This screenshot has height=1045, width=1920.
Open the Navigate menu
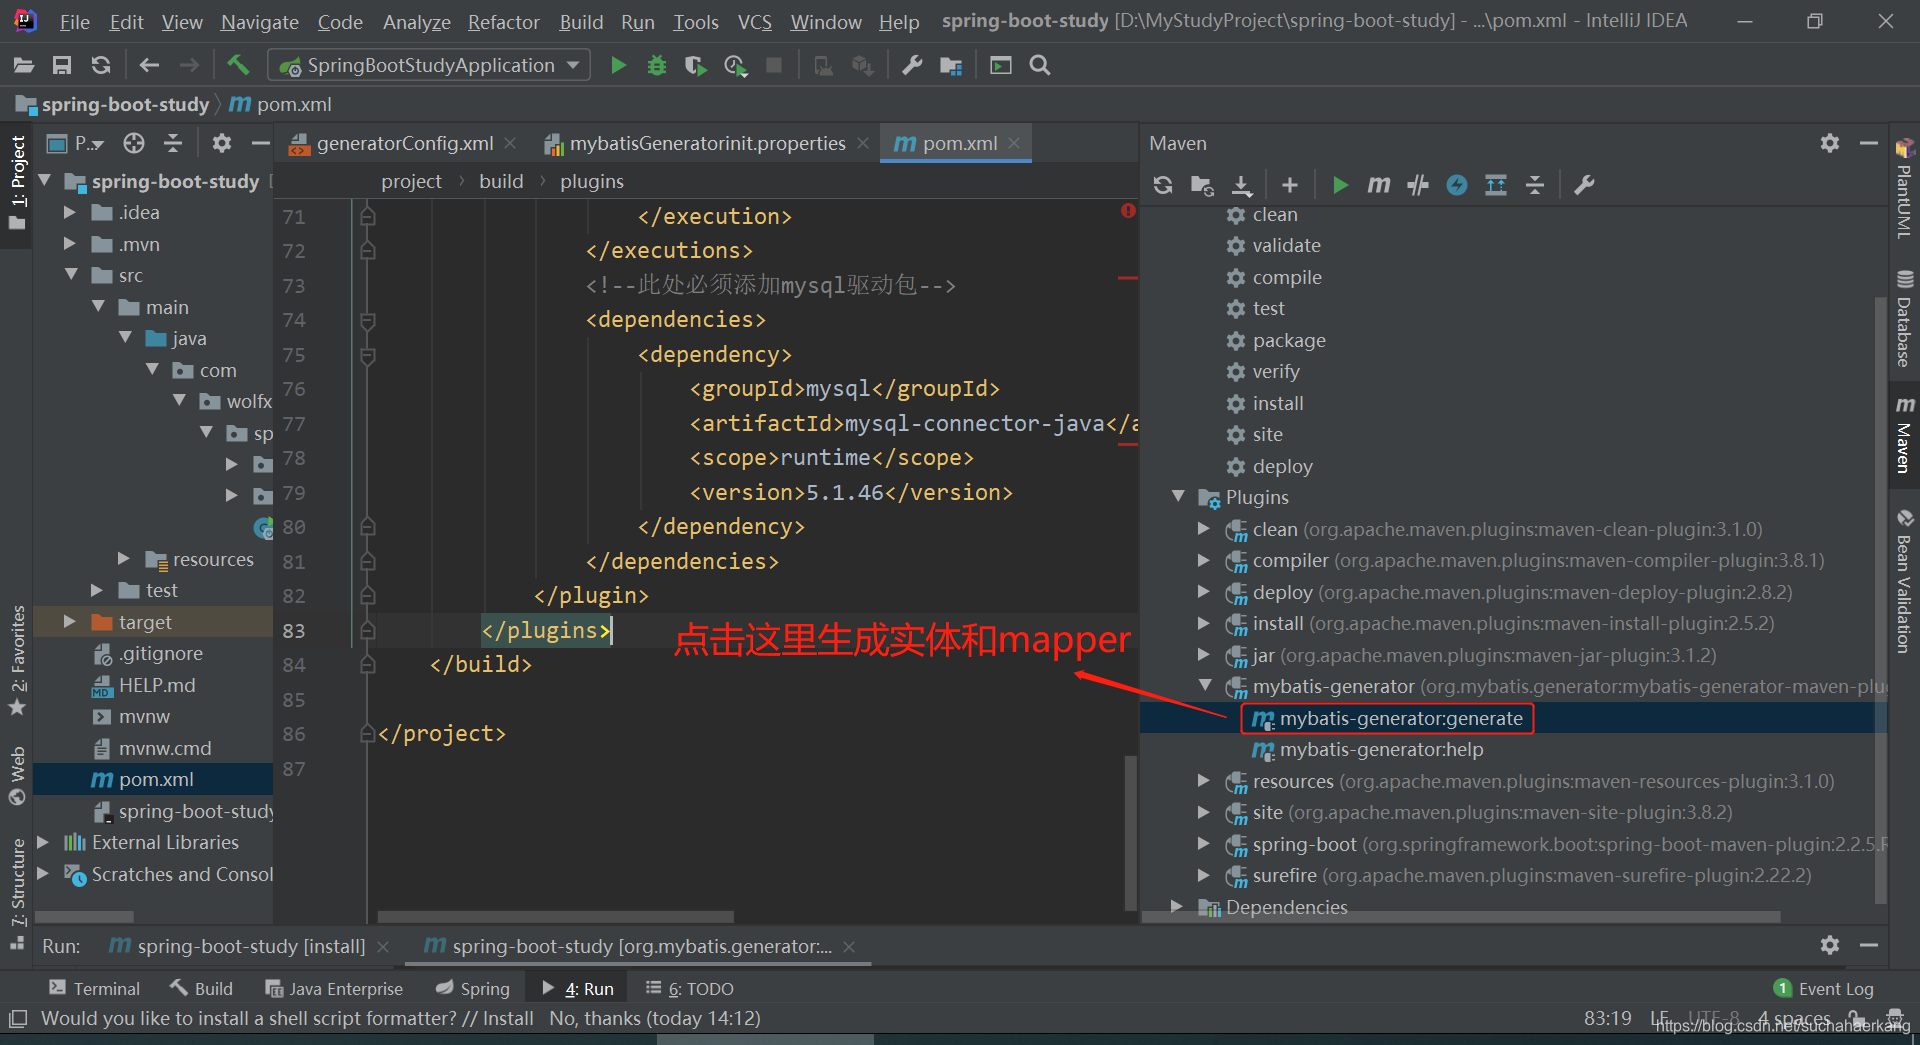(x=259, y=21)
